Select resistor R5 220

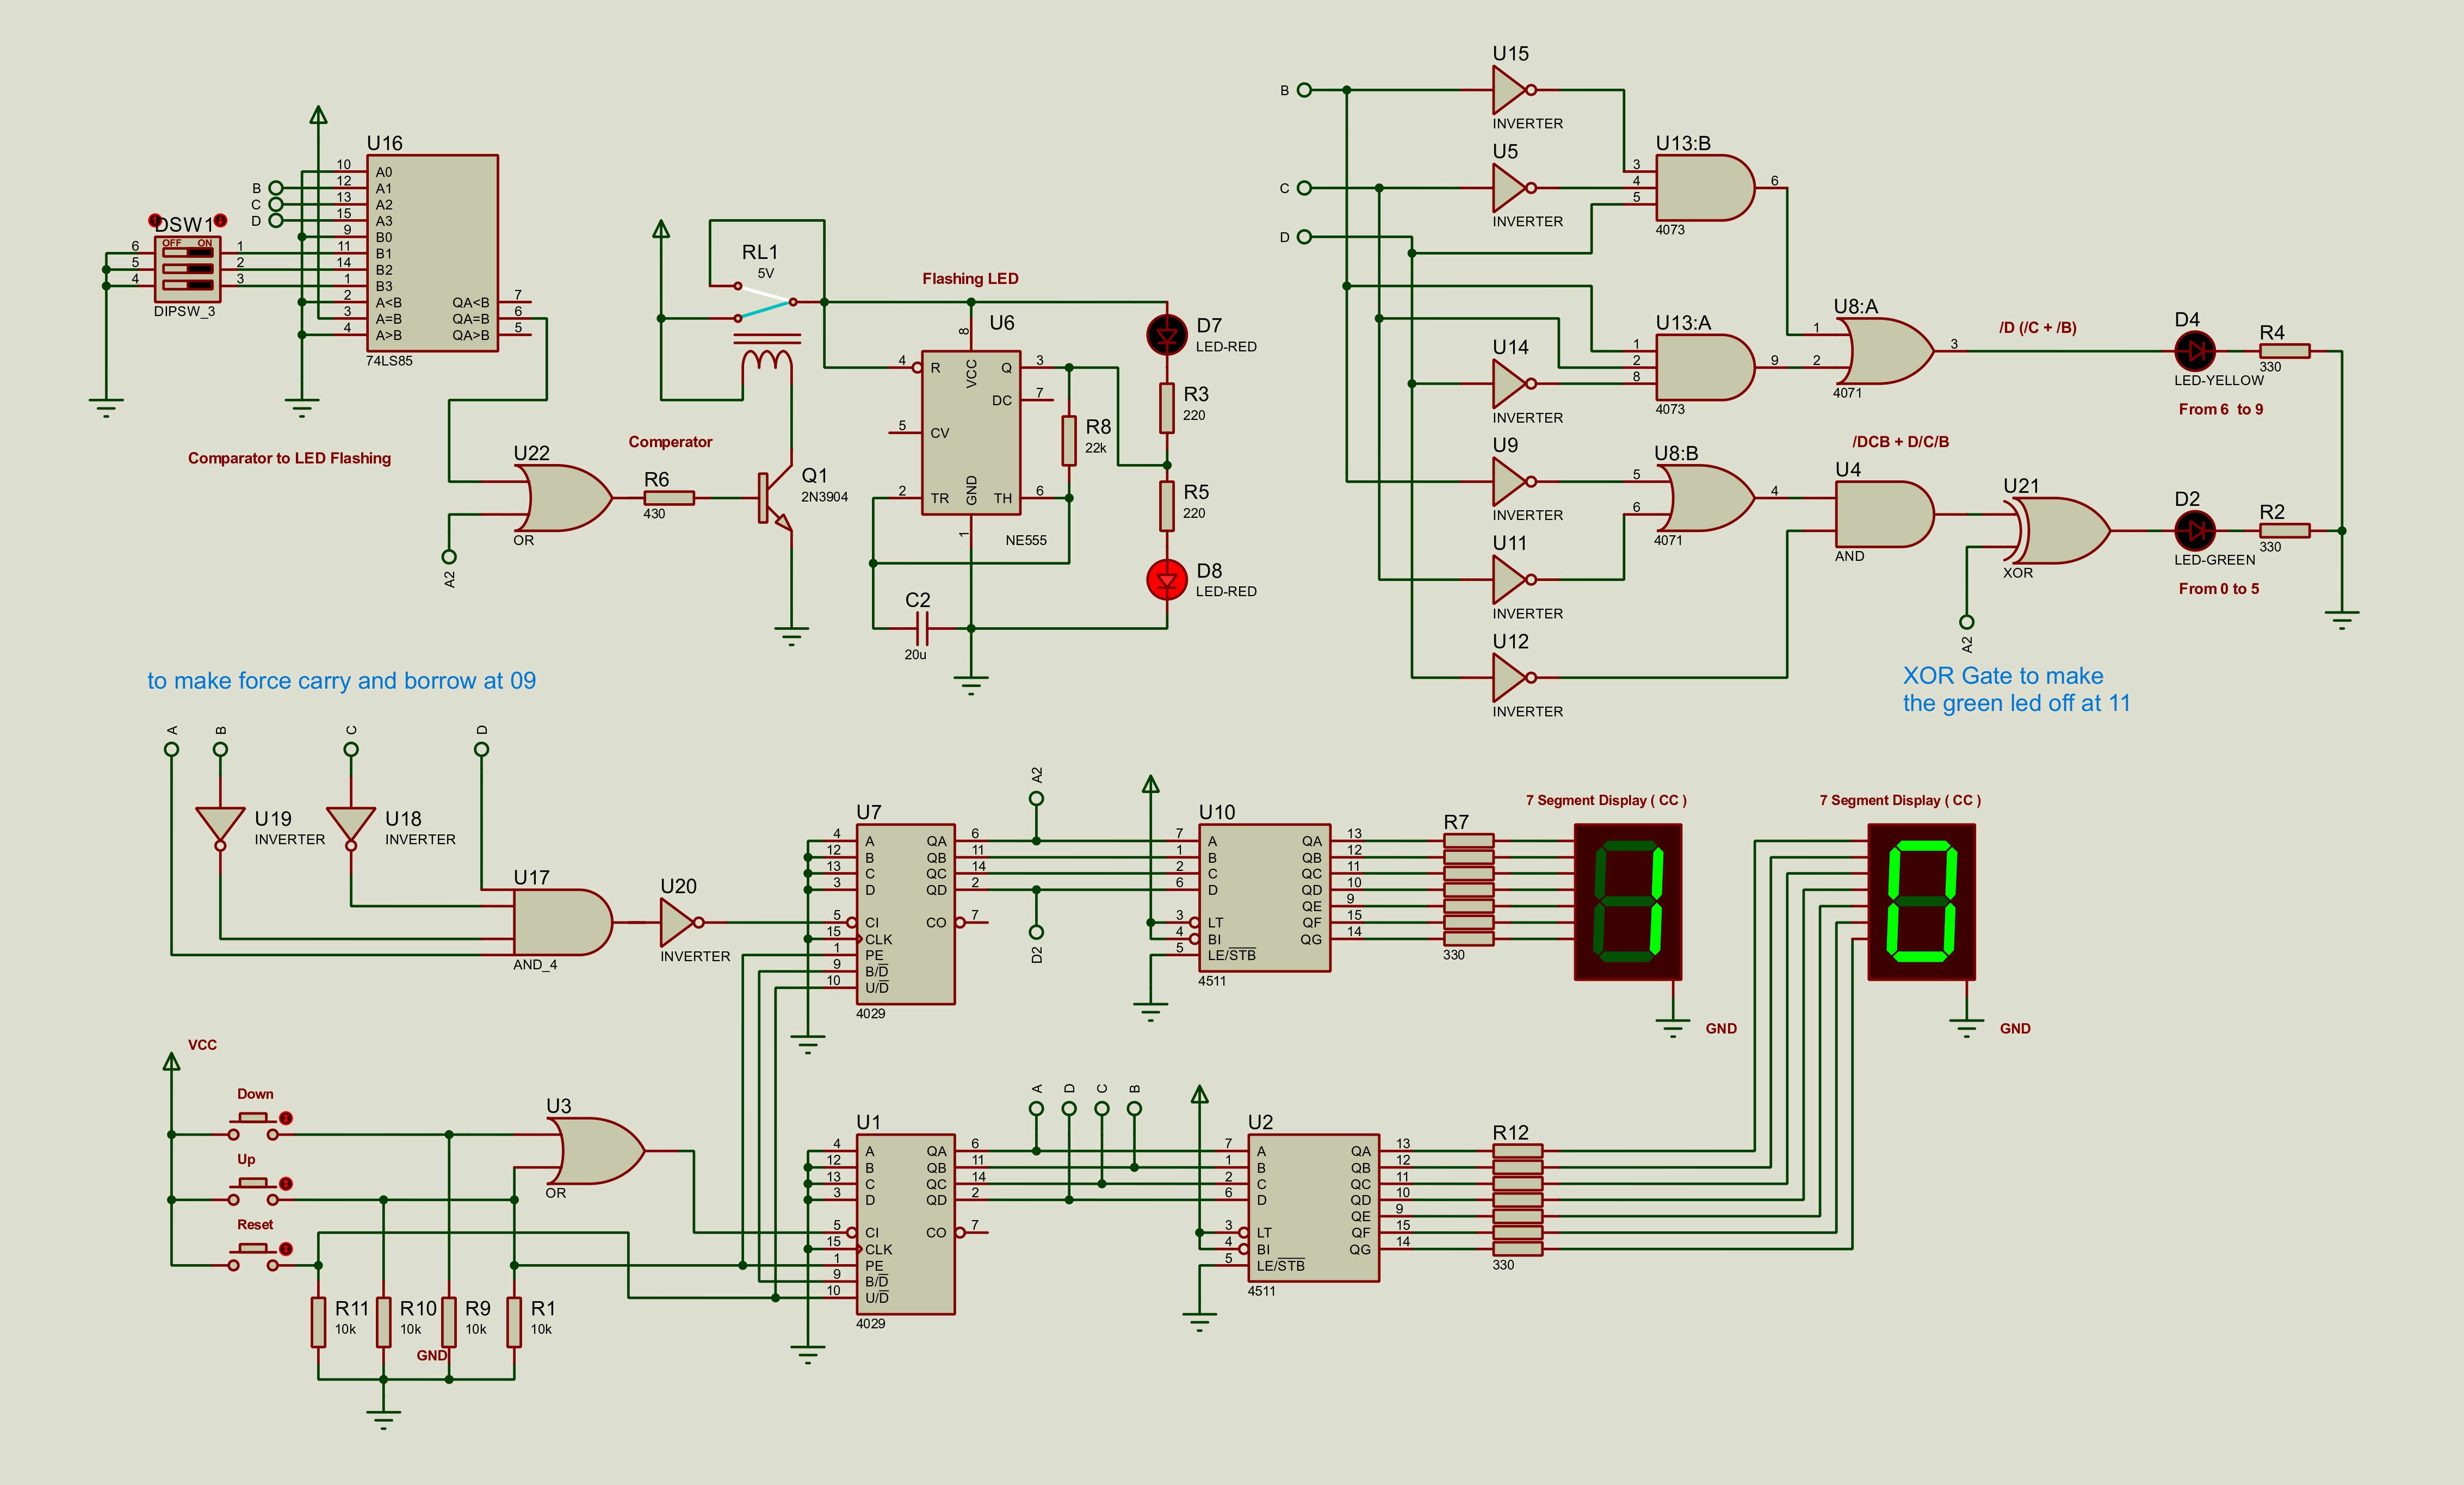coord(1167,506)
